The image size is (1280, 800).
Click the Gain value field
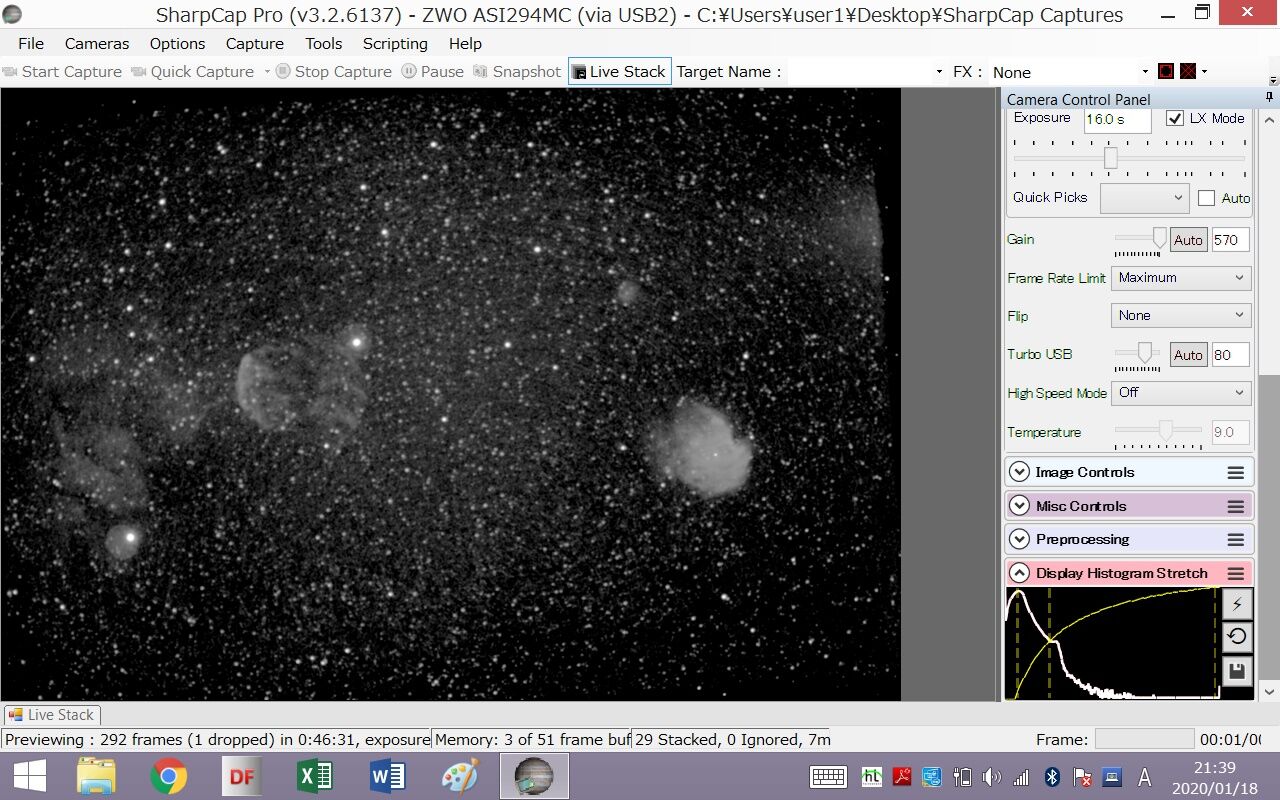click(x=1230, y=240)
